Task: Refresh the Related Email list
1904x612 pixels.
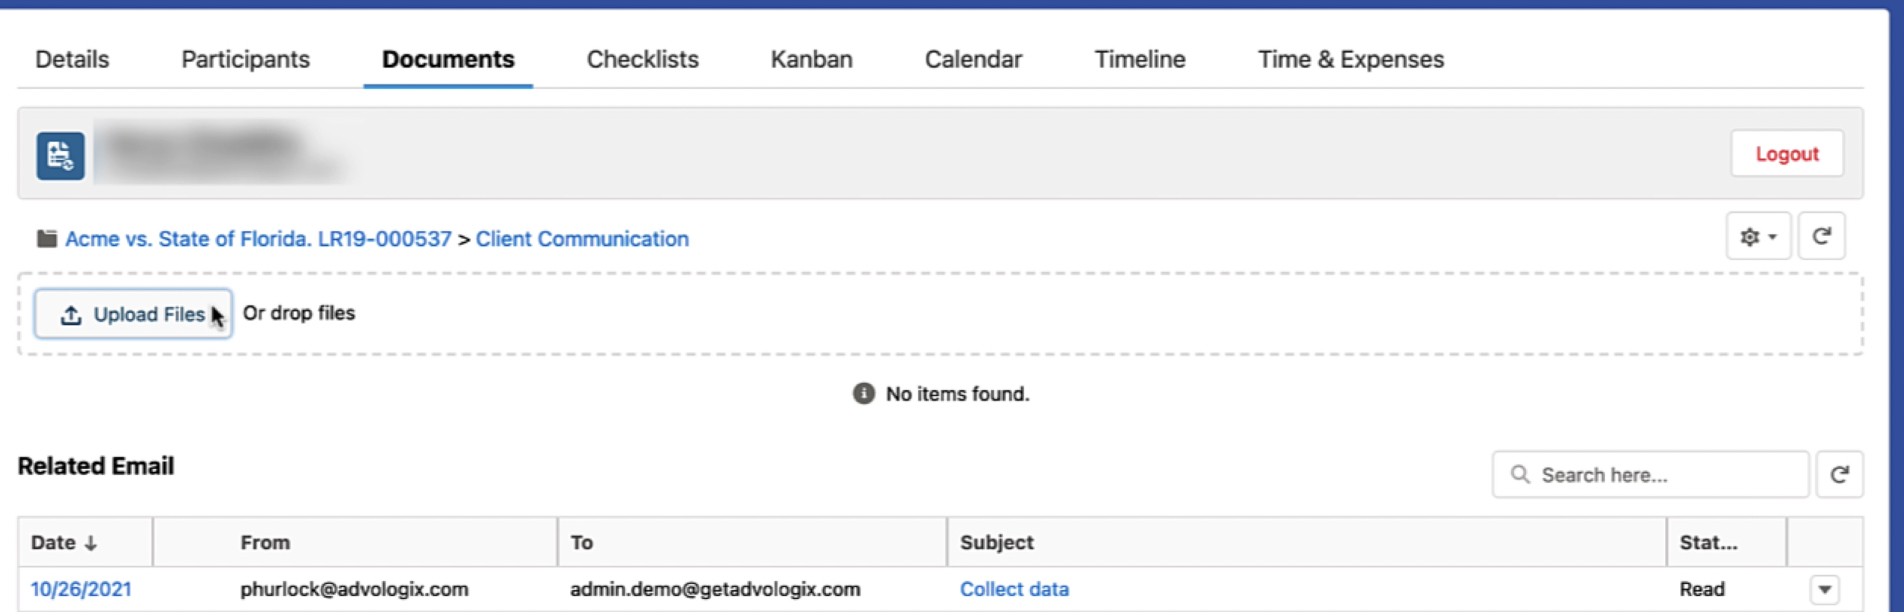Action: coord(1839,475)
